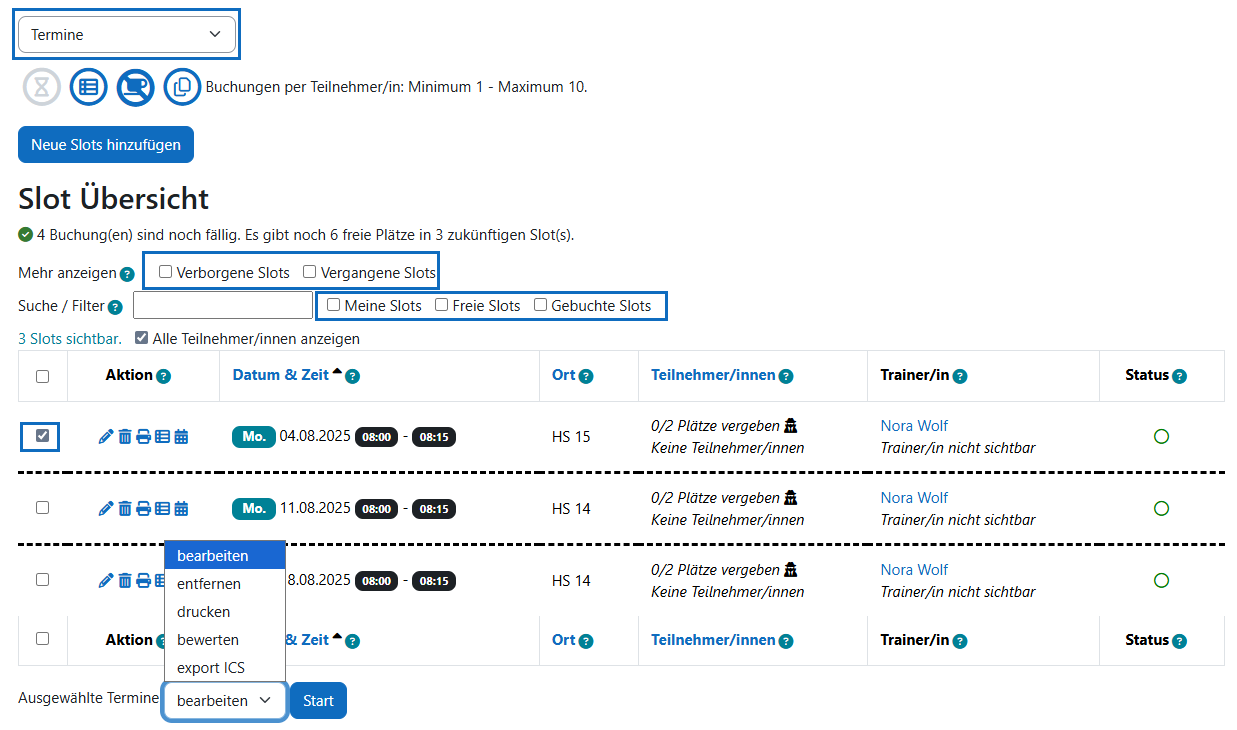Image resolution: width=1237 pixels, height=730 pixels.
Task: Uncheck the 04.08.2025 slot row checkbox
Action: point(41,436)
